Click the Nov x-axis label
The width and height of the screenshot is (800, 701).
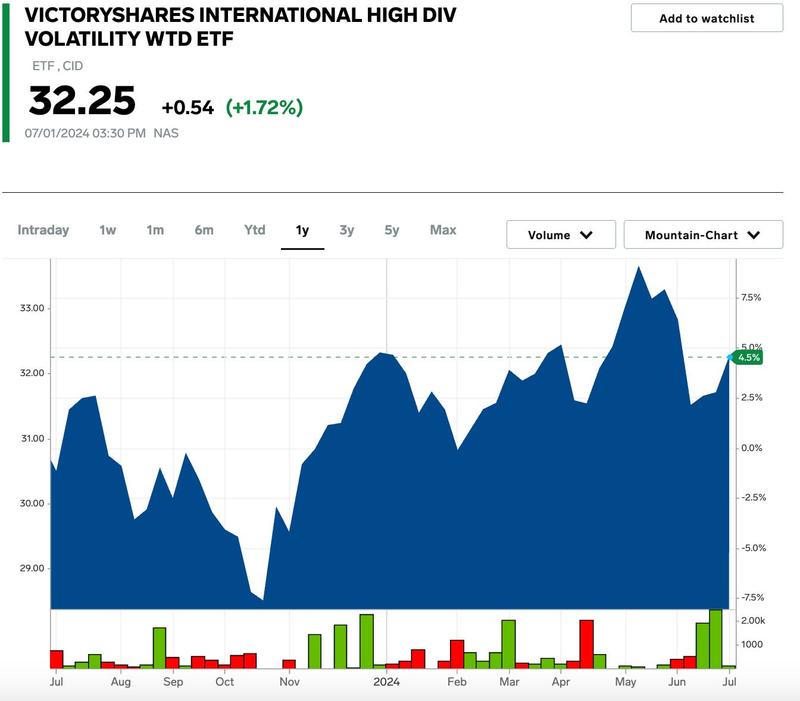coord(289,682)
